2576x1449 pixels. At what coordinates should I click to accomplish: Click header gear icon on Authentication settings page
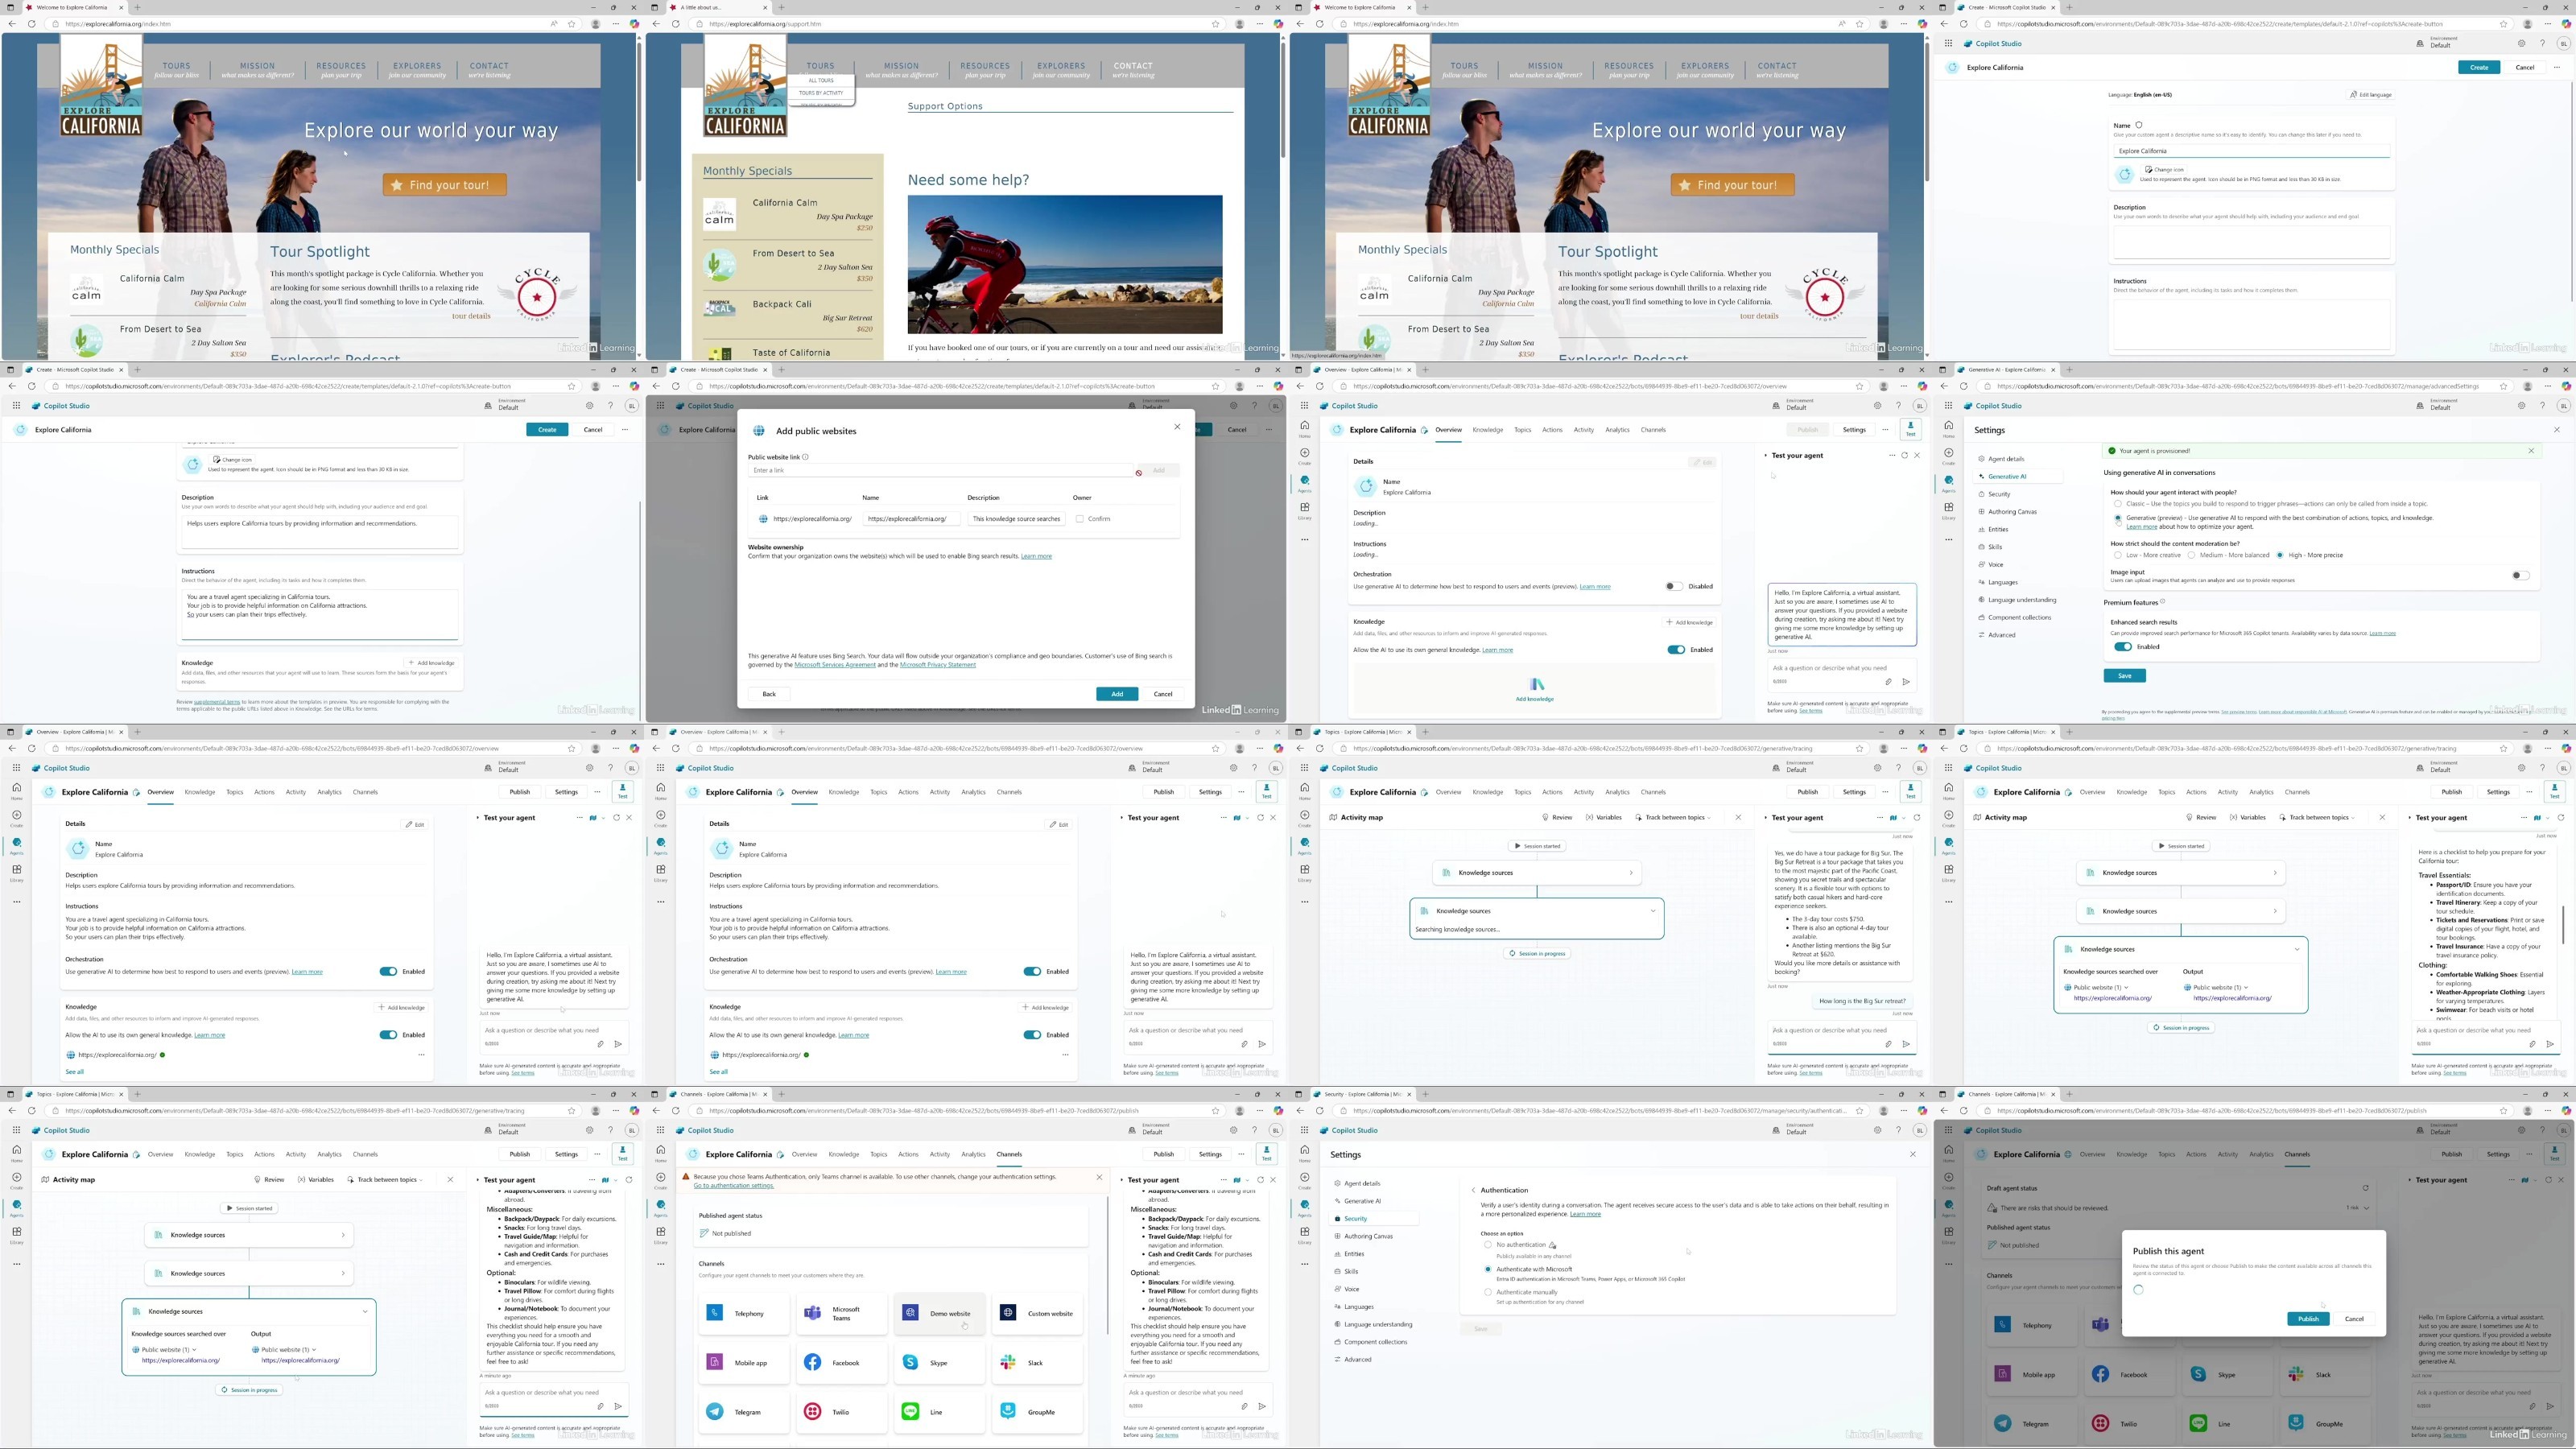pos(1877,1130)
